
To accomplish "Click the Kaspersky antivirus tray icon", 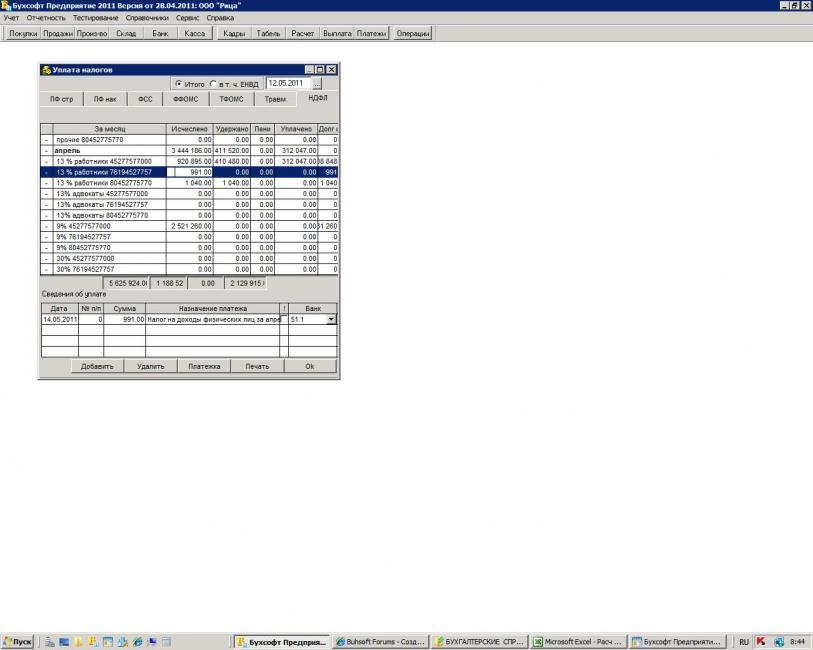I will (x=761, y=641).
